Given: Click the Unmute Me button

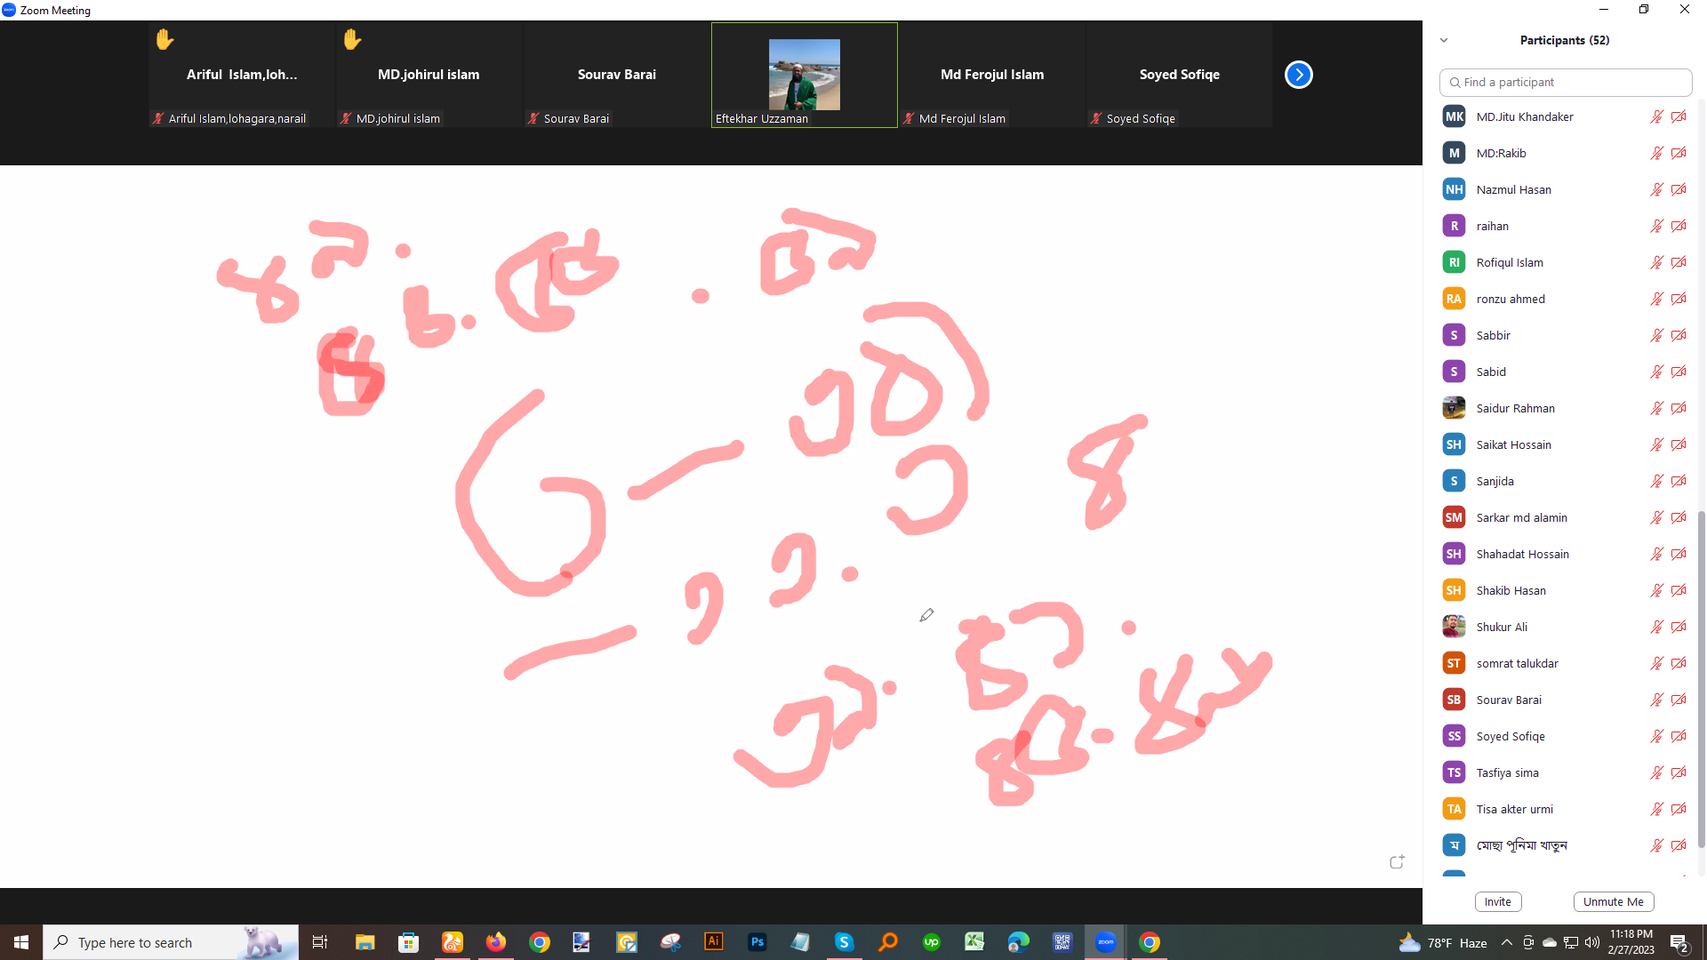Looking at the screenshot, I should [x=1613, y=902].
